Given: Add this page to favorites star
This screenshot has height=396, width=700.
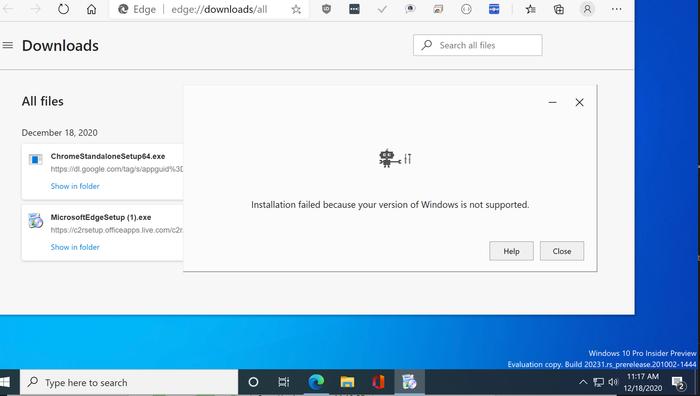Looking at the screenshot, I should tap(296, 9).
